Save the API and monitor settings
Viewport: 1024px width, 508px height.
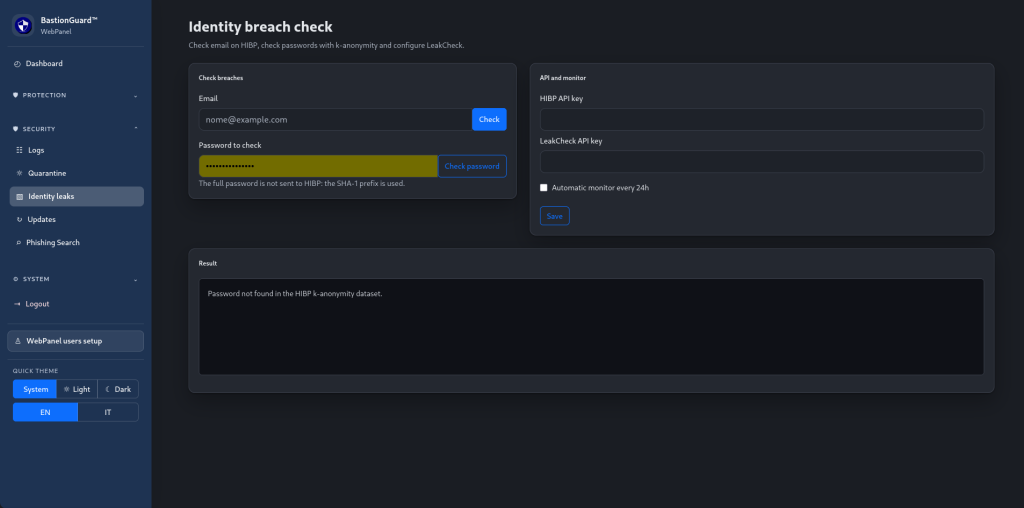(554, 216)
